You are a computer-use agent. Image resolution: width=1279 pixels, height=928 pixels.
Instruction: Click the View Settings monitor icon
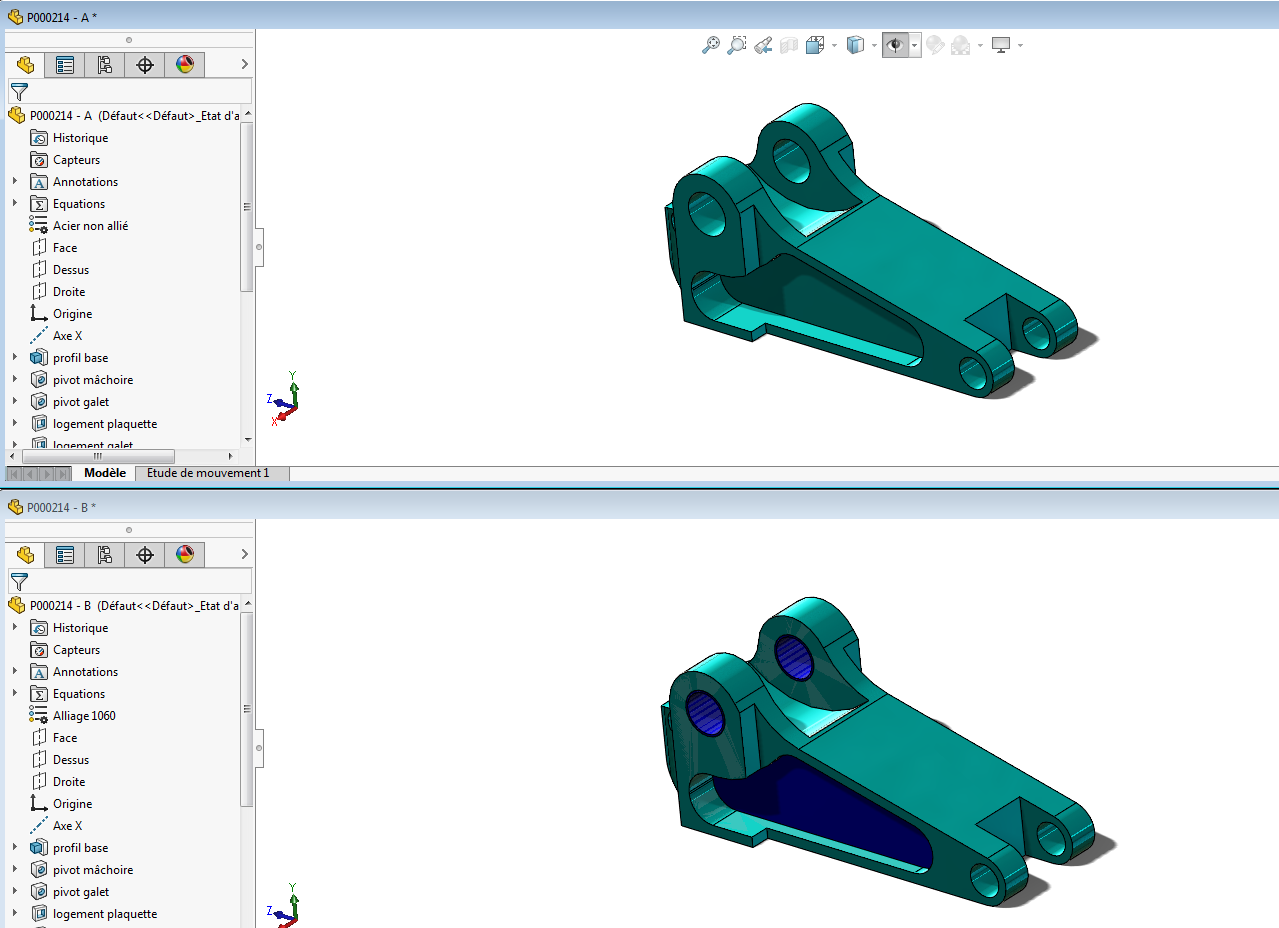tap(1001, 45)
